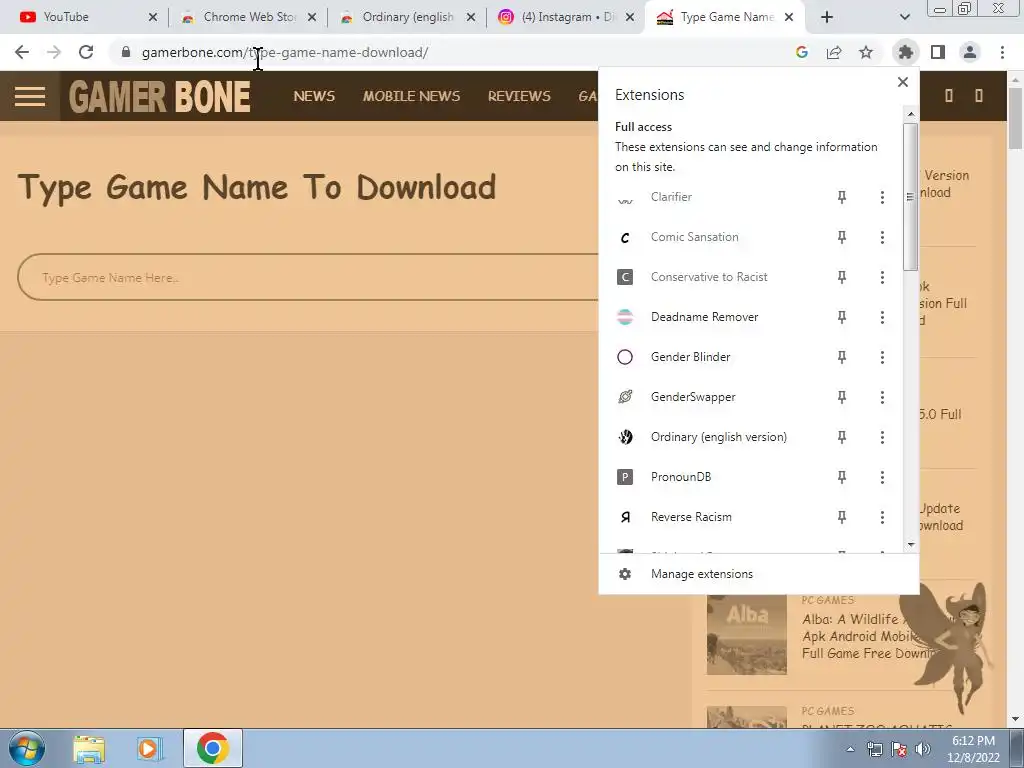Screen dimensions: 1024x768
Task: Click the site lock icon in address bar
Action: (x=126, y=52)
